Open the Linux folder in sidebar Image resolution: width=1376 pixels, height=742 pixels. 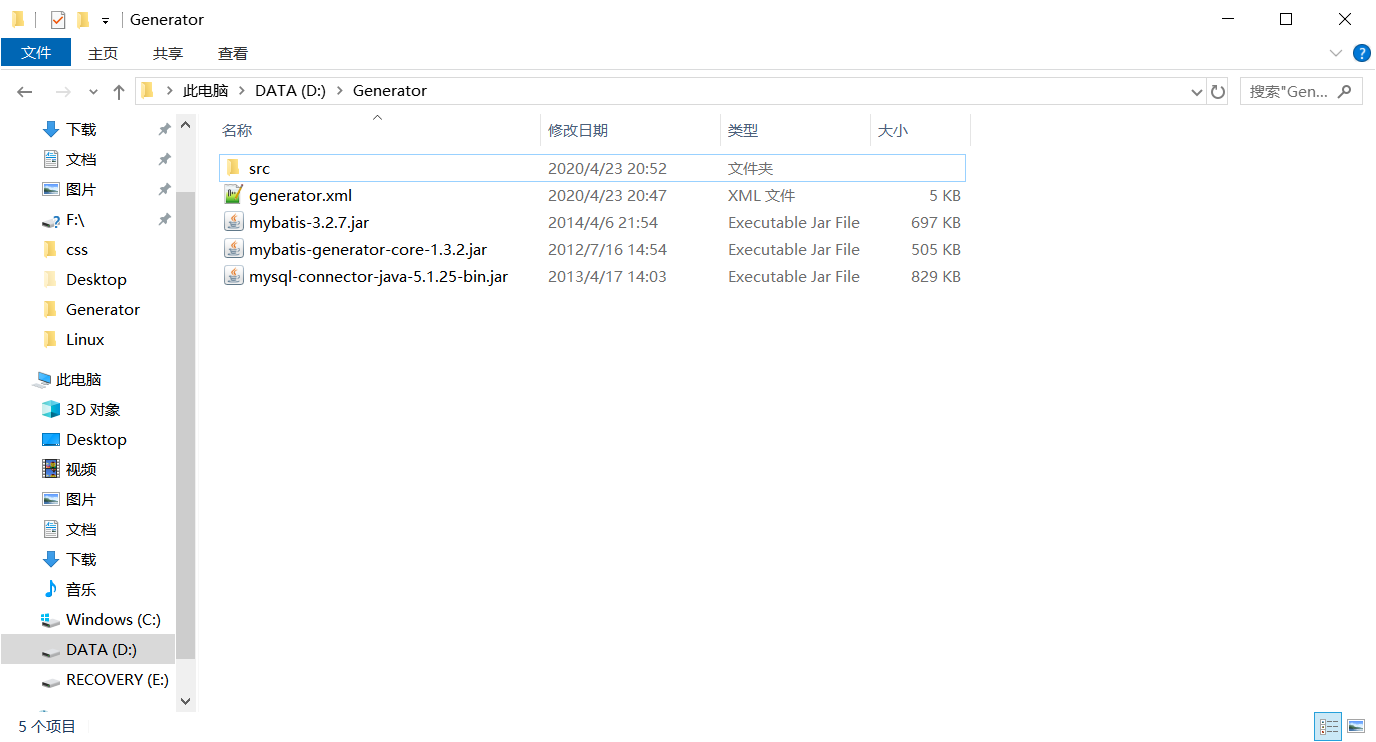85,339
